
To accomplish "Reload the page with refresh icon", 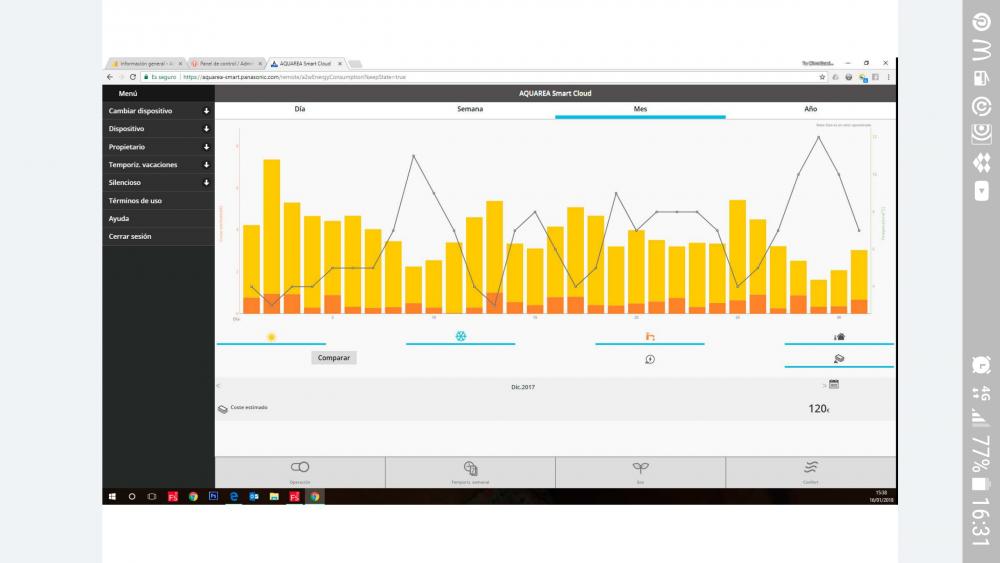I will tap(133, 77).
